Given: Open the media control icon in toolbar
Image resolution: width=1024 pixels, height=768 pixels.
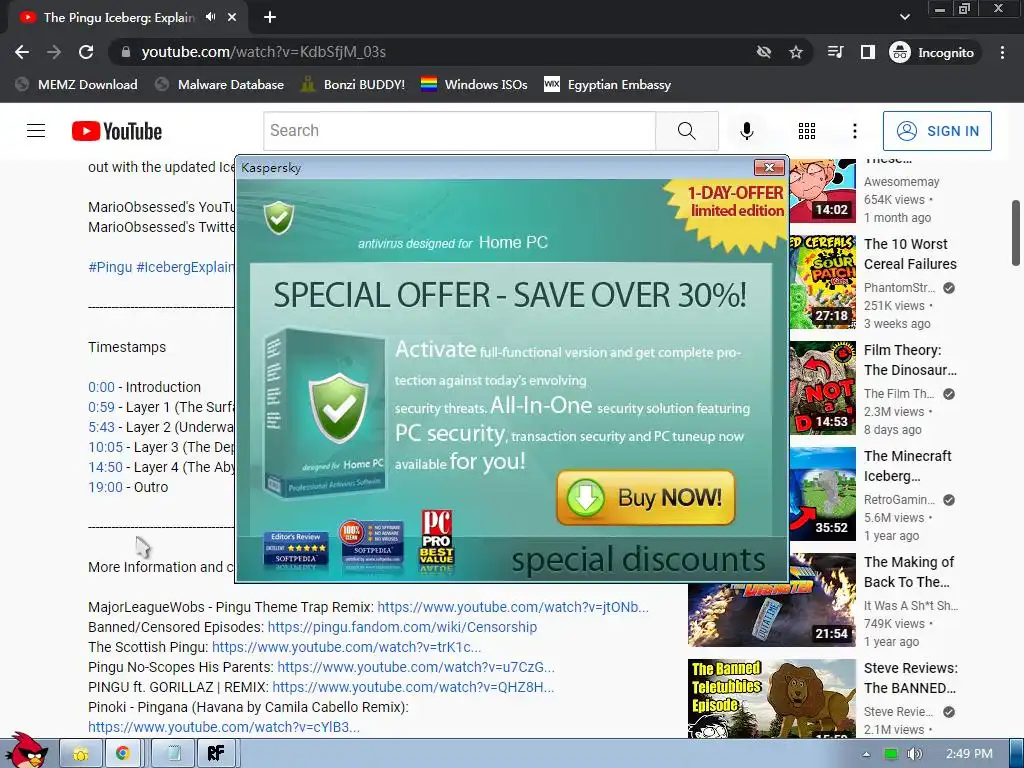Looking at the screenshot, I should [835, 52].
